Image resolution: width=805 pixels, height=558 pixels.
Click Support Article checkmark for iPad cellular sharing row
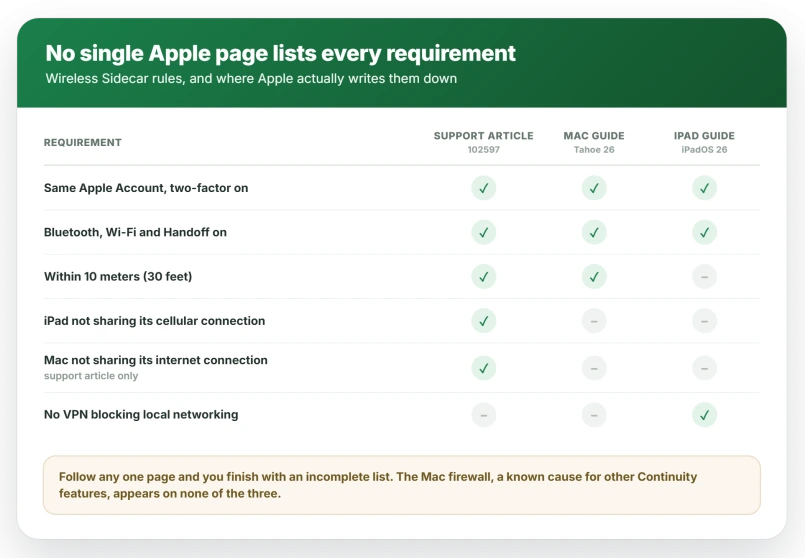pos(484,321)
